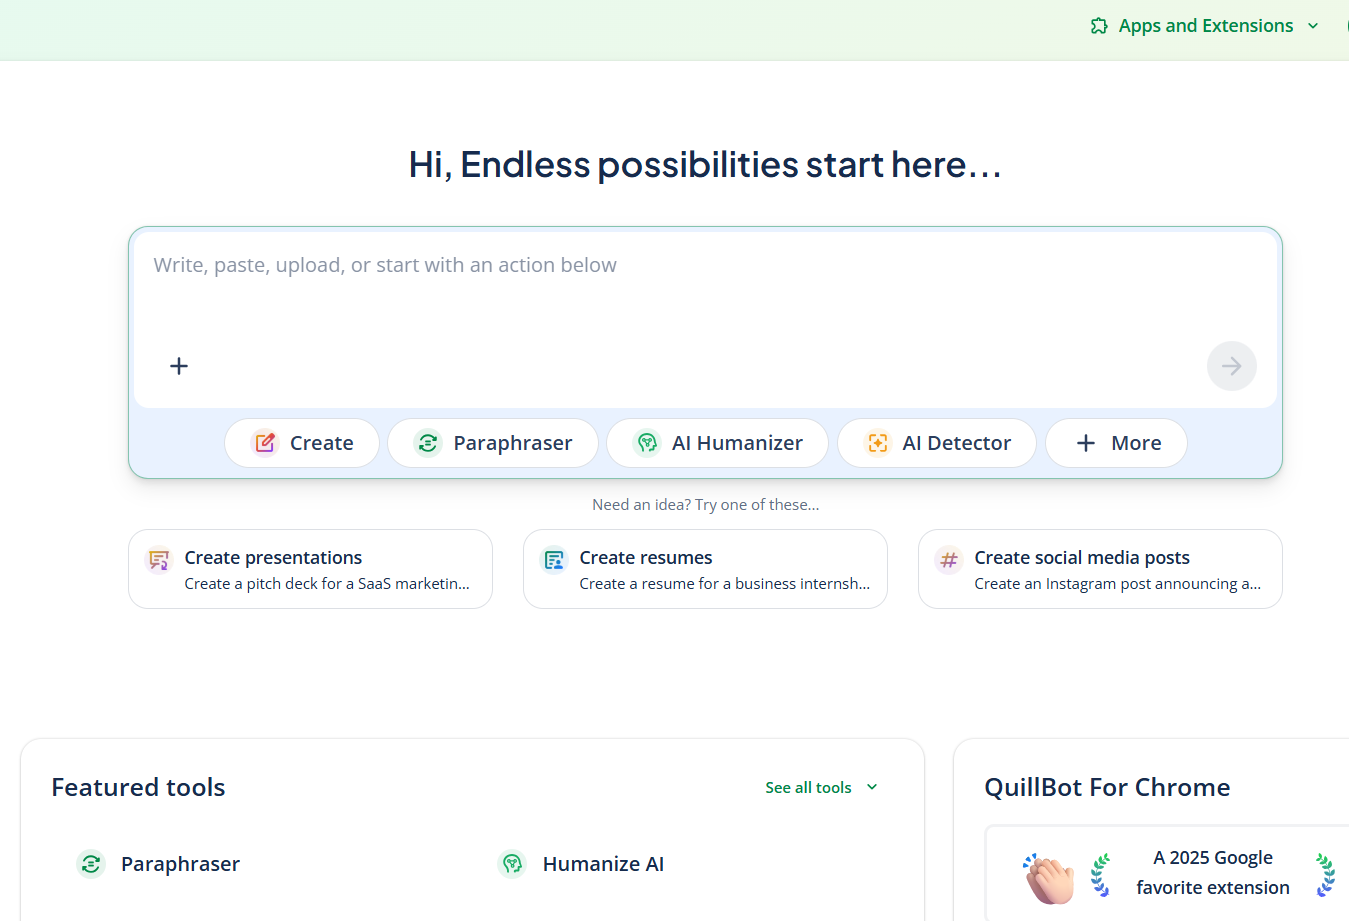Screen dimensions: 1349x921
Task: Click the 'QuillBot For Chrome' heading
Action: point(1107,788)
